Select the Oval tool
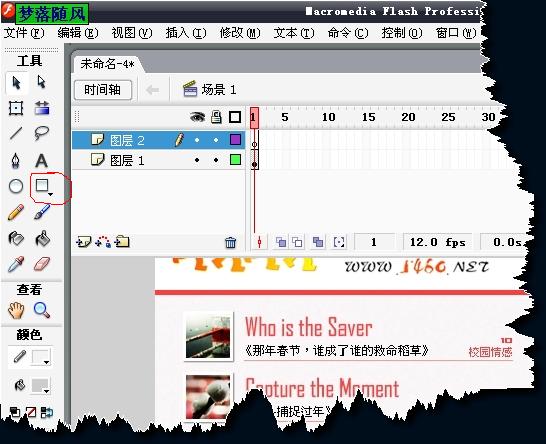This screenshot has width=546, height=444. pos(16,186)
